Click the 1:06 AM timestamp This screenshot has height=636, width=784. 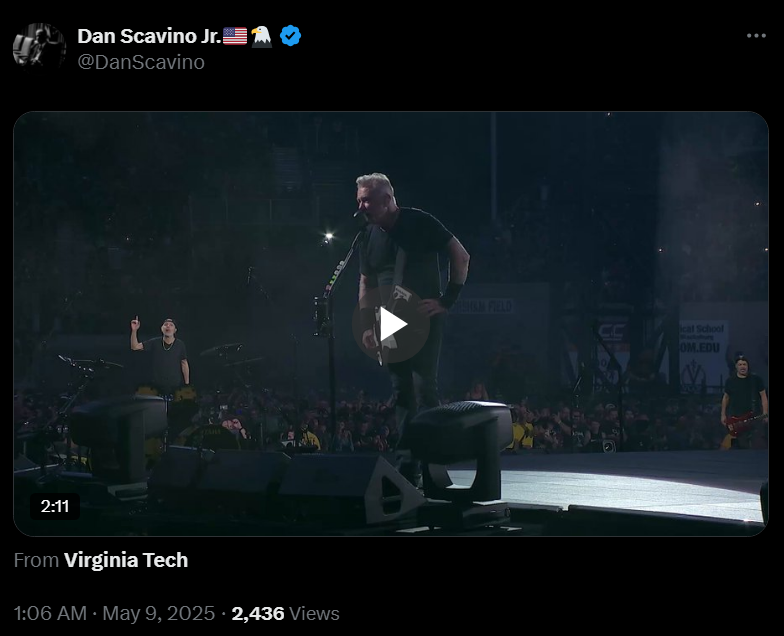50,614
